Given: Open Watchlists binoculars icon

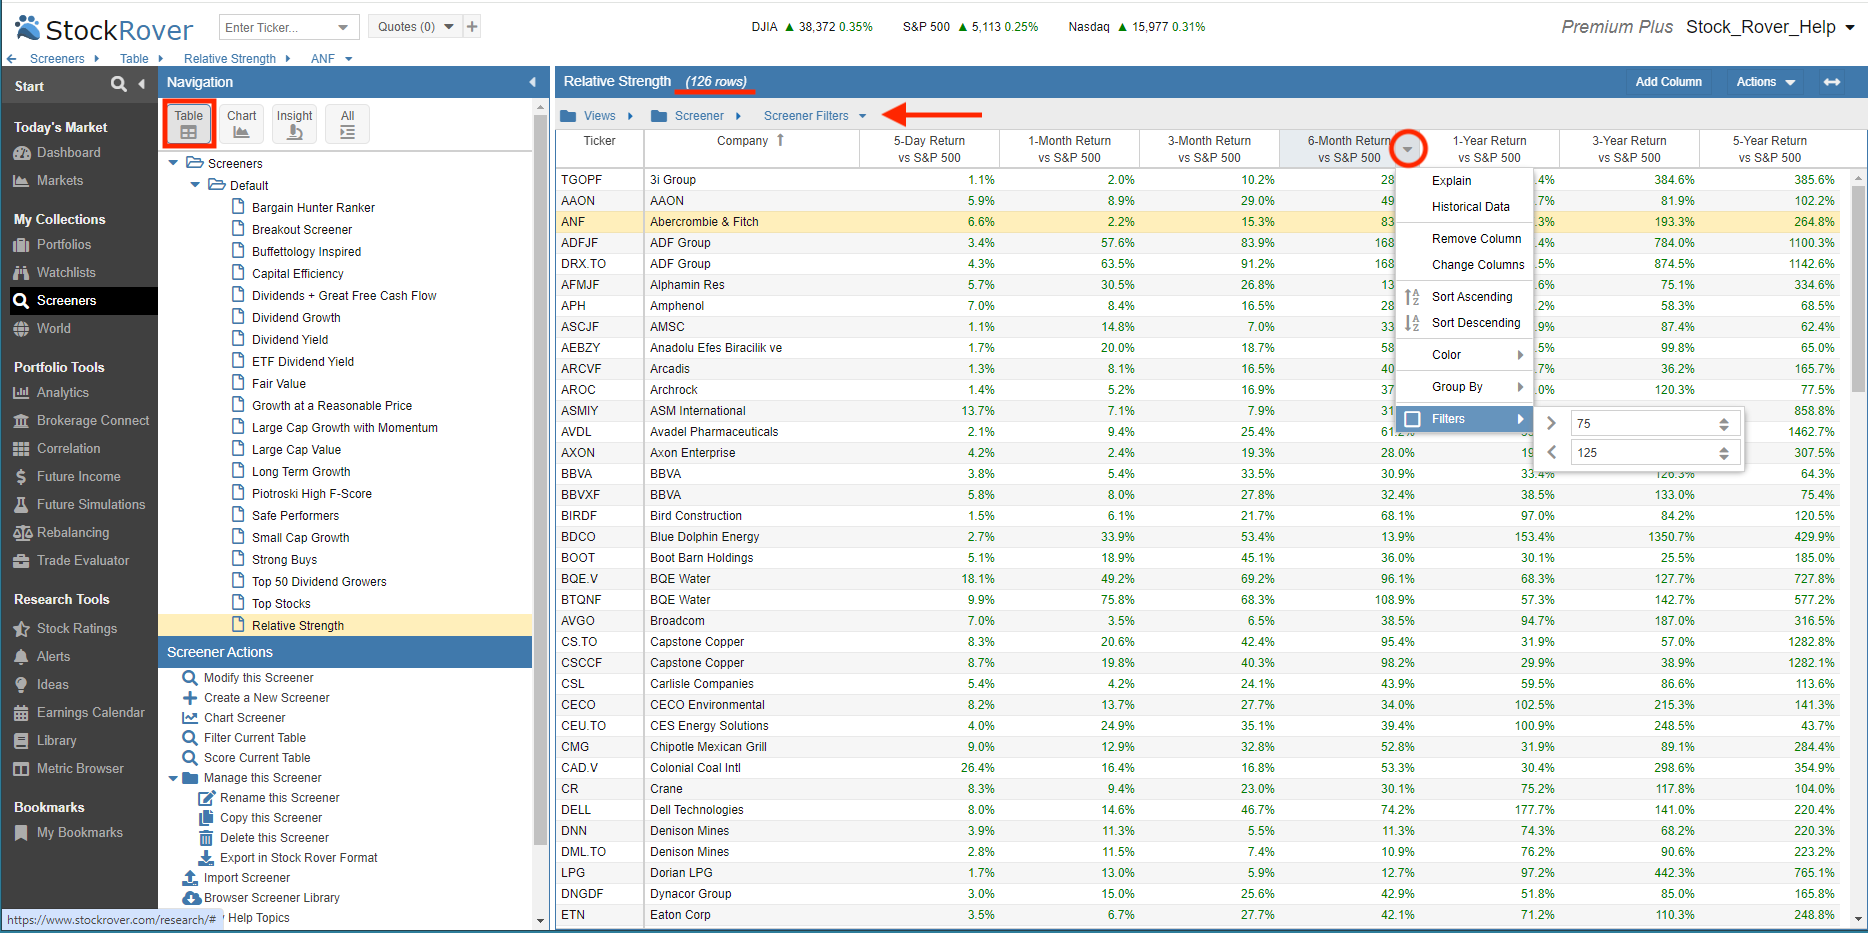Looking at the screenshot, I should (21, 273).
